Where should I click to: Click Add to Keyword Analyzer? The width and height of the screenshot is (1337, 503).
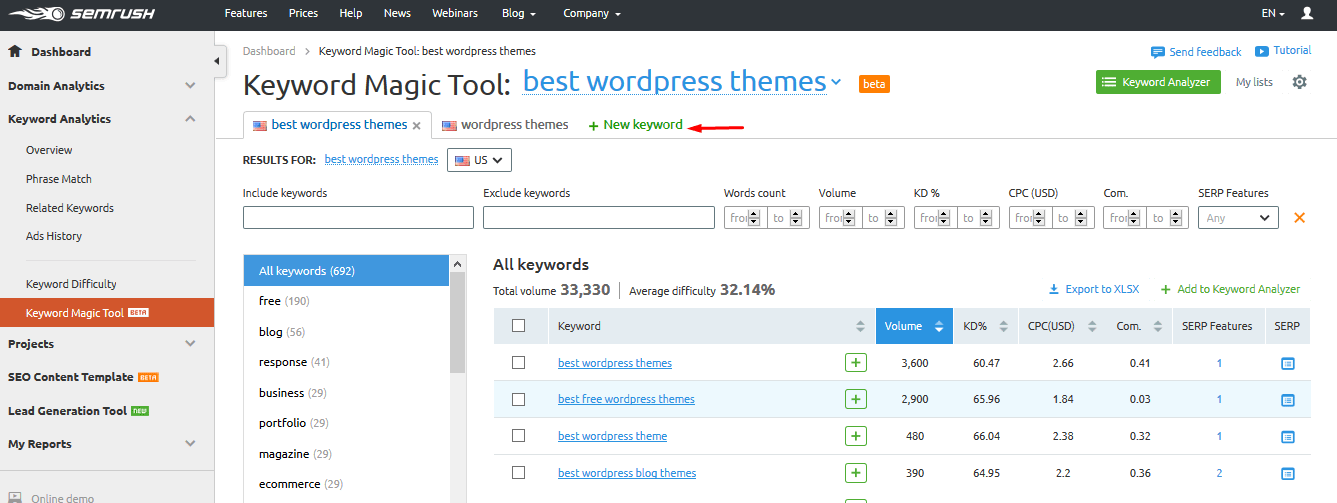pos(1230,289)
